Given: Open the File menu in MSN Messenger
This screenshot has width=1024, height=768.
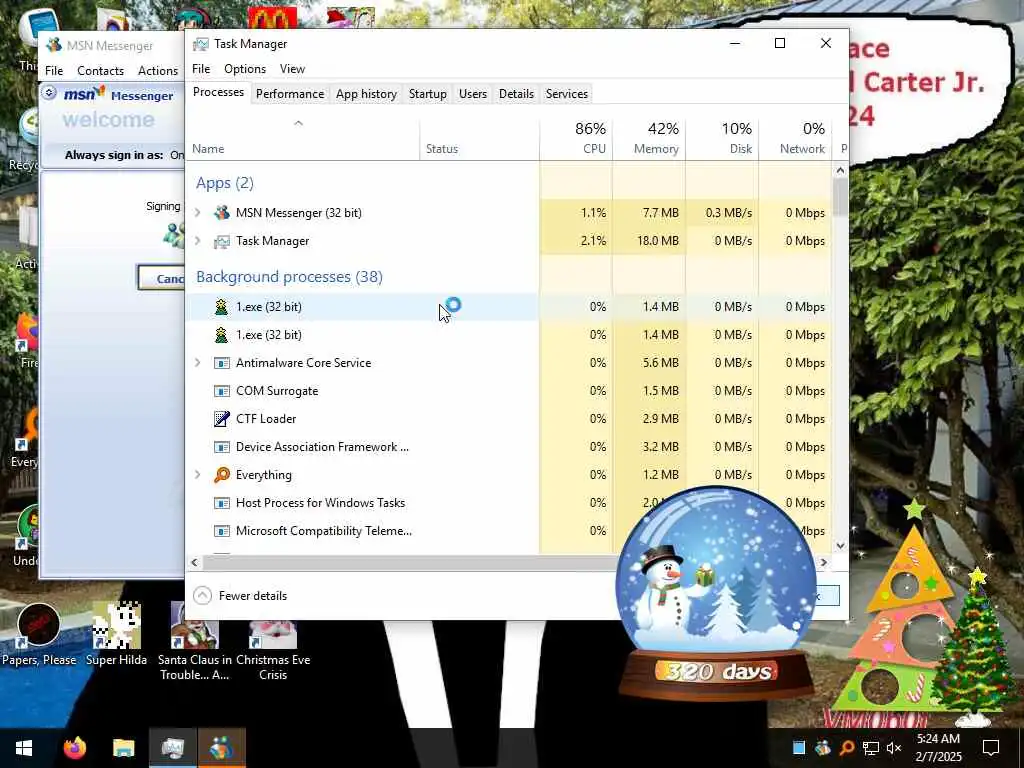Looking at the screenshot, I should pyautogui.click(x=54, y=71).
